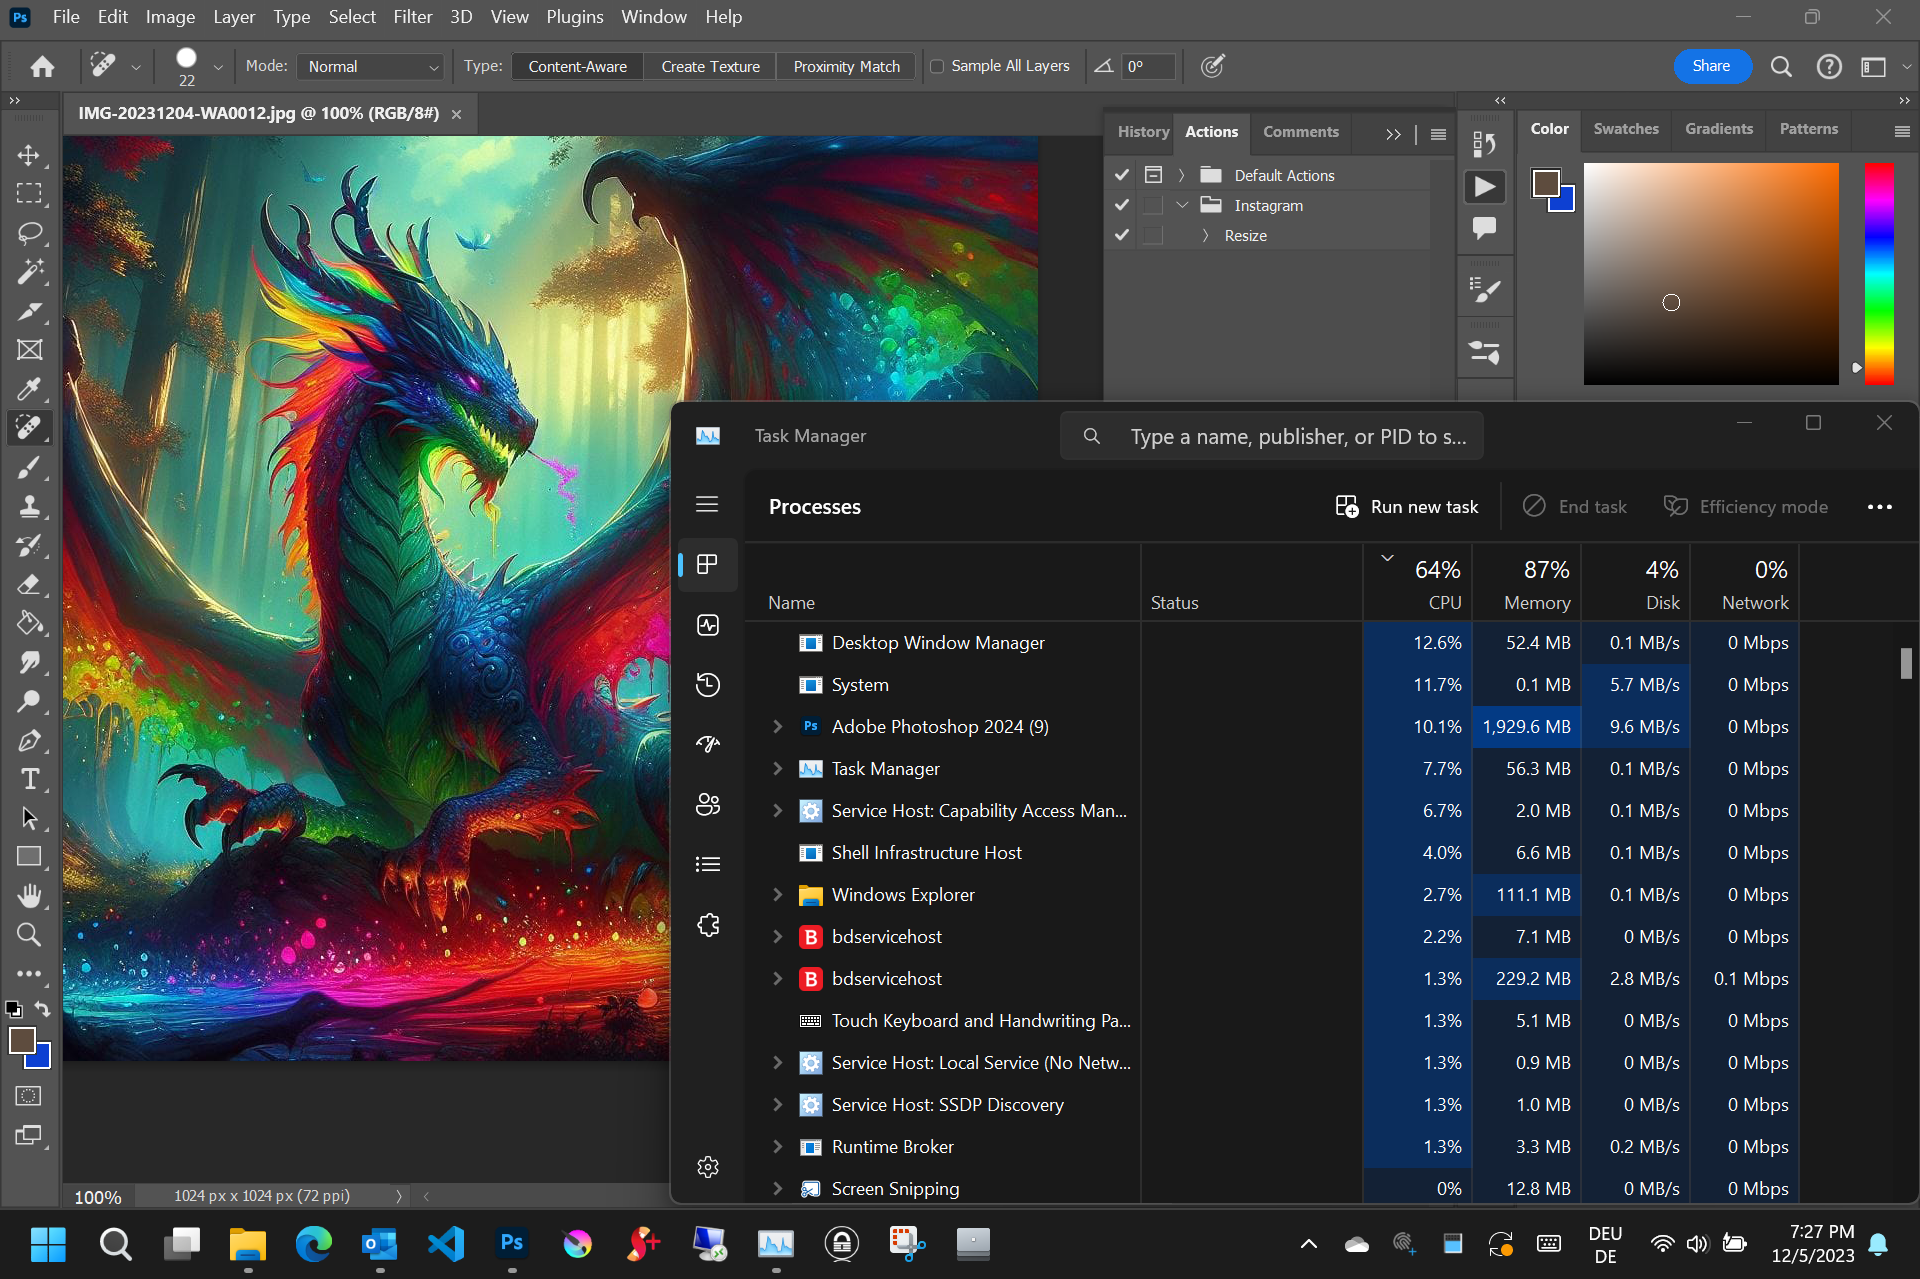
Task: Open Task Manager Settings gear
Action: [708, 1167]
